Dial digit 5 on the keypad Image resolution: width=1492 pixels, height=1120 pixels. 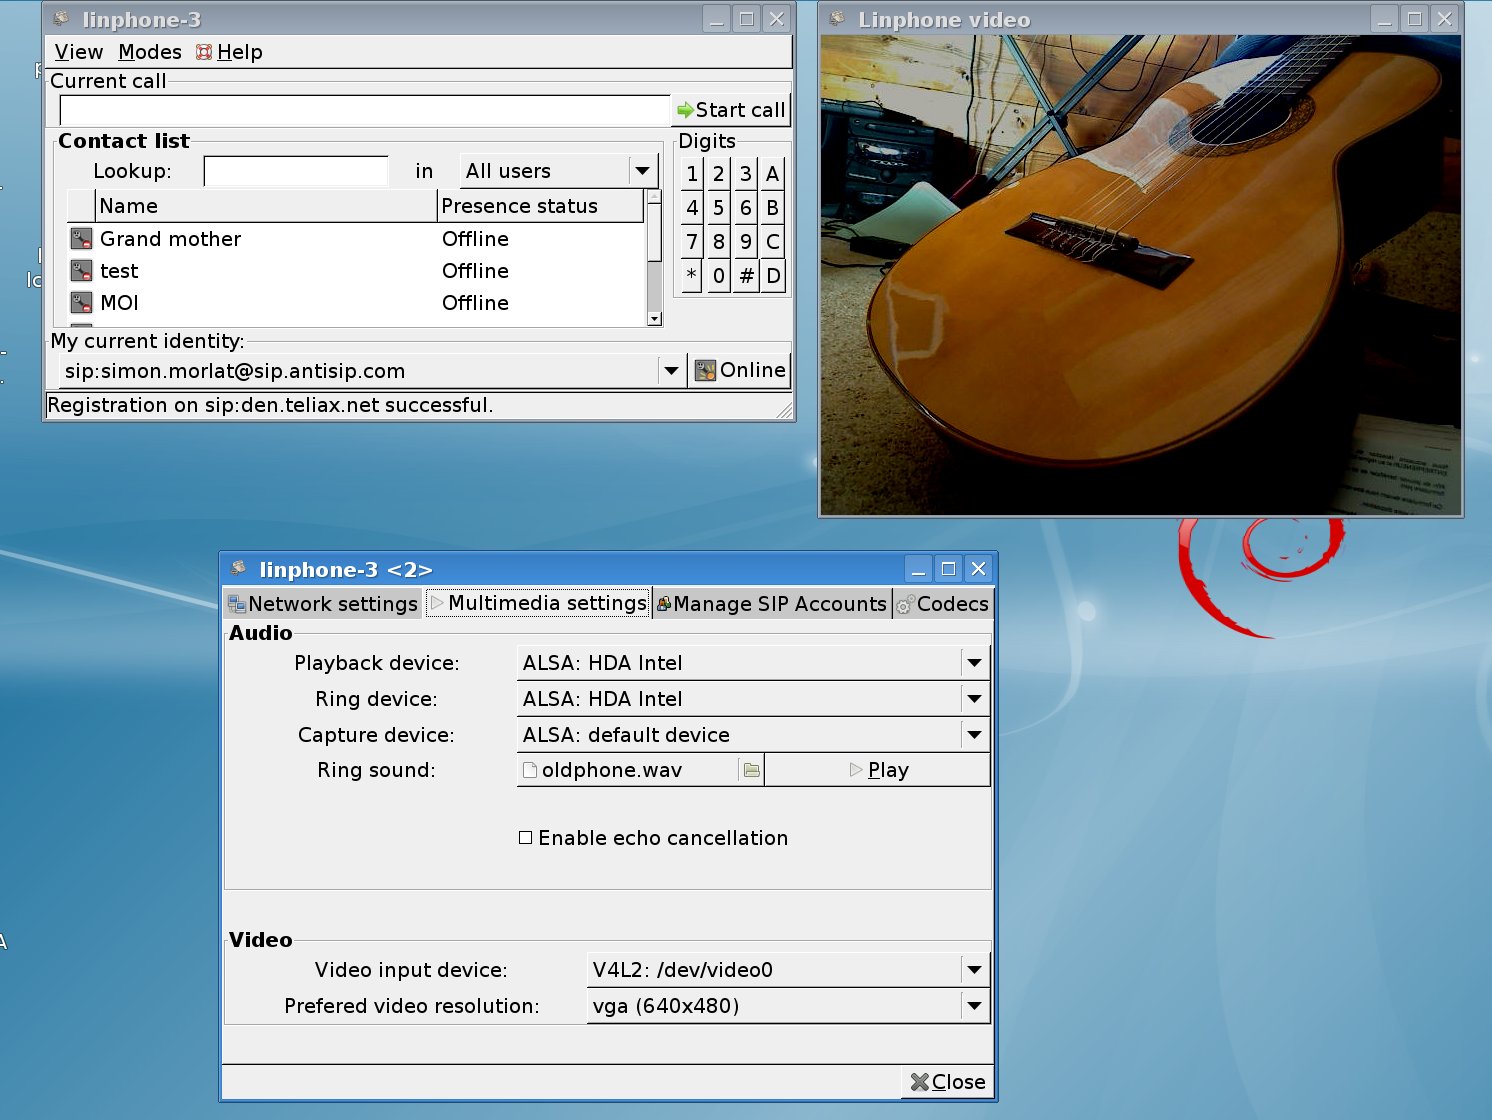tap(718, 208)
